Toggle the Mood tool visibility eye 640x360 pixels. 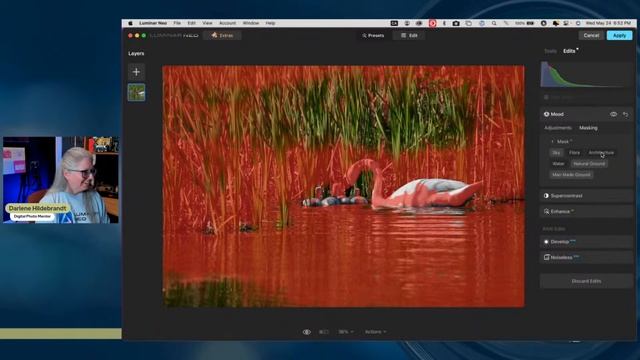(613, 114)
